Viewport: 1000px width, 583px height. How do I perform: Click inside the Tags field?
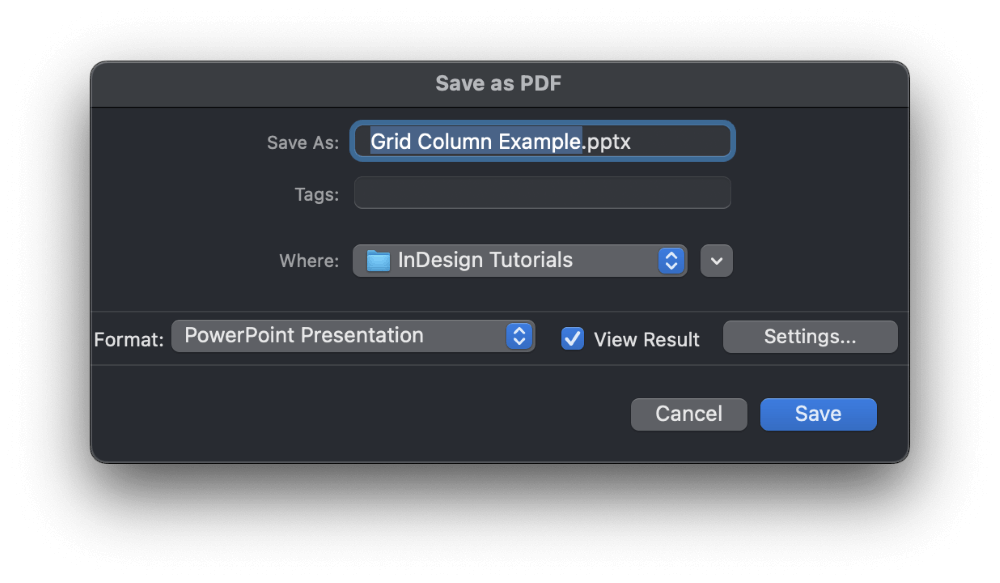(x=541, y=192)
